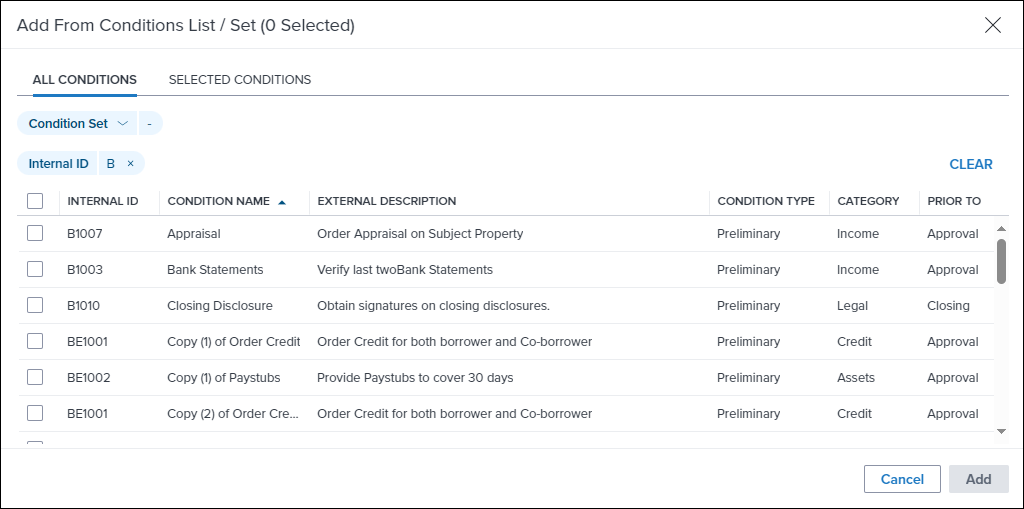Click the scrollbar up arrow

[x=1001, y=229]
